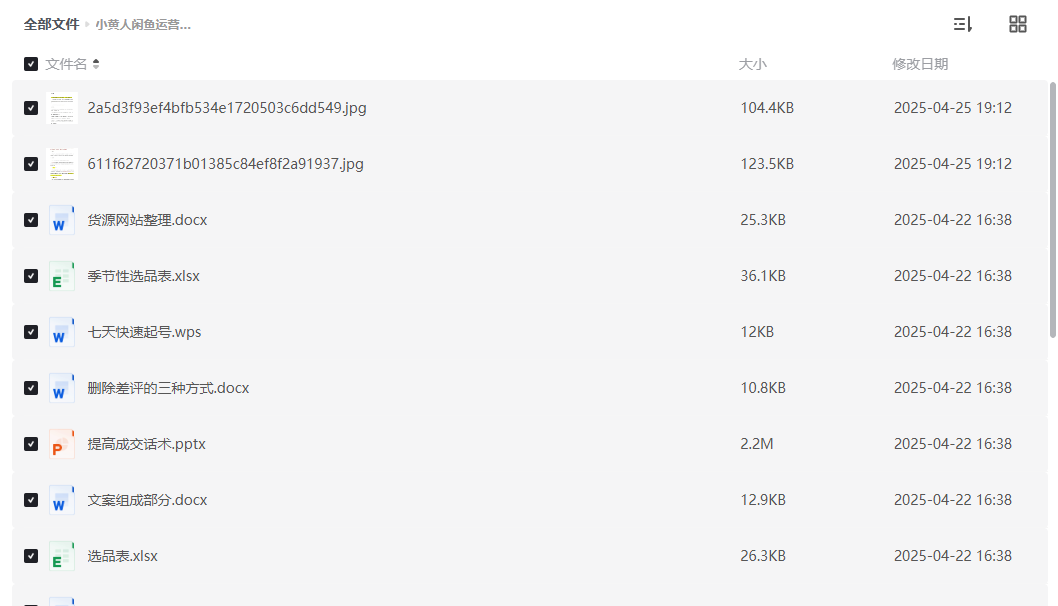
Task: Uncheck the checkbox for 删除差评的三种方式.docx
Action: (x=31, y=388)
